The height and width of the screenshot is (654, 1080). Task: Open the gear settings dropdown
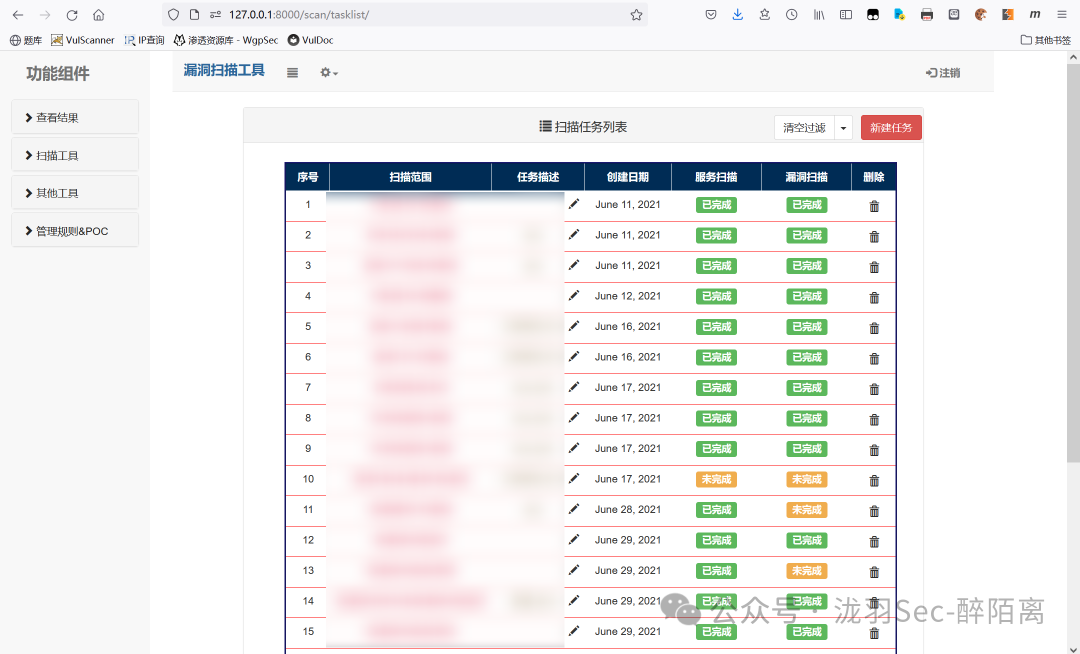(329, 72)
